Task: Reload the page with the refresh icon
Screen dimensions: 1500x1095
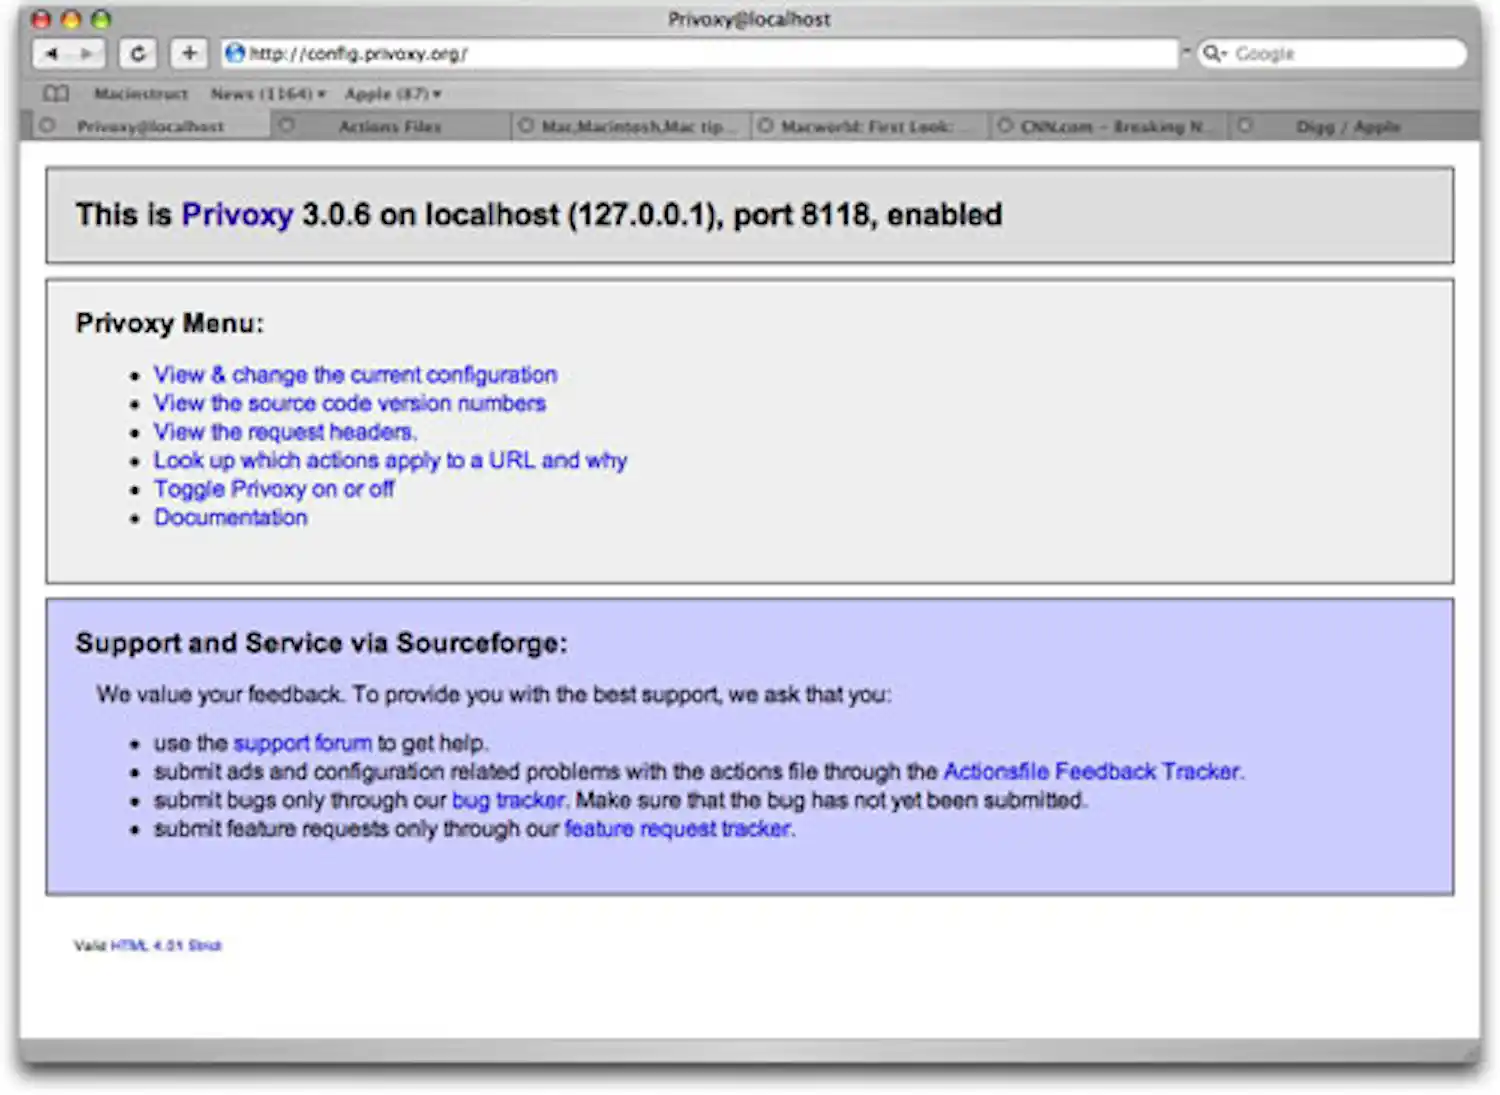Action: pyautogui.click(x=138, y=54)
